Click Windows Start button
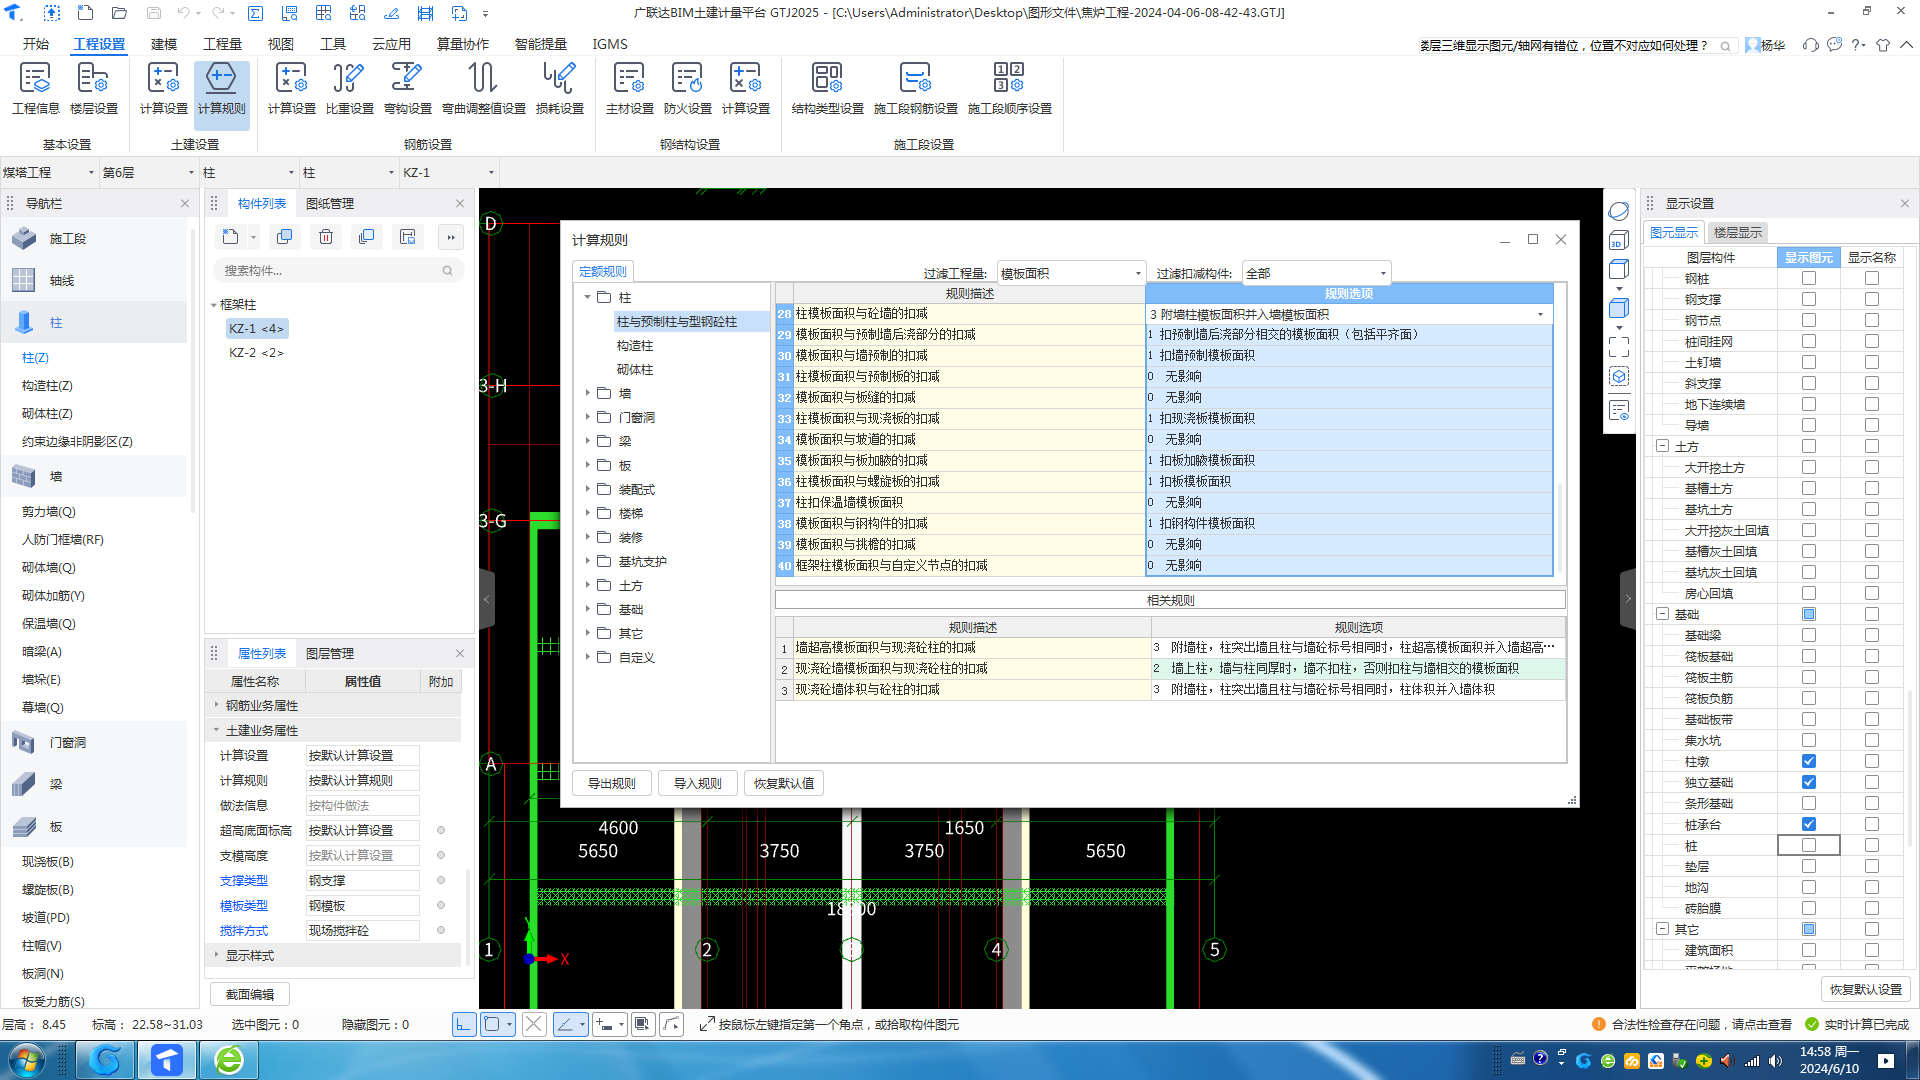The height and width of the screenshot is (1080, 1920). click(x=26, y=1060)
